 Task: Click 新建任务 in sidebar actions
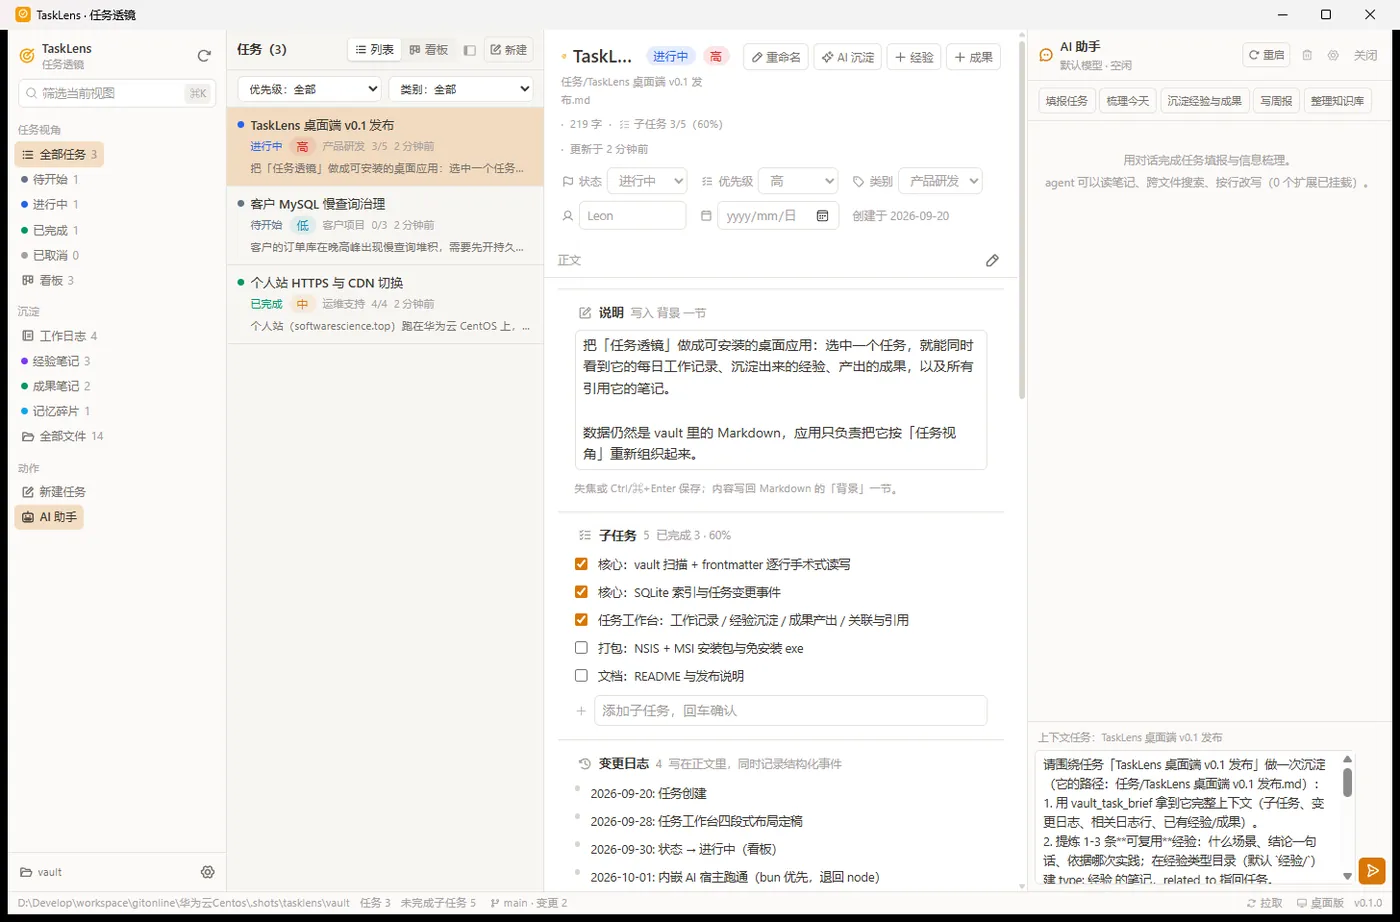(54, 492)
